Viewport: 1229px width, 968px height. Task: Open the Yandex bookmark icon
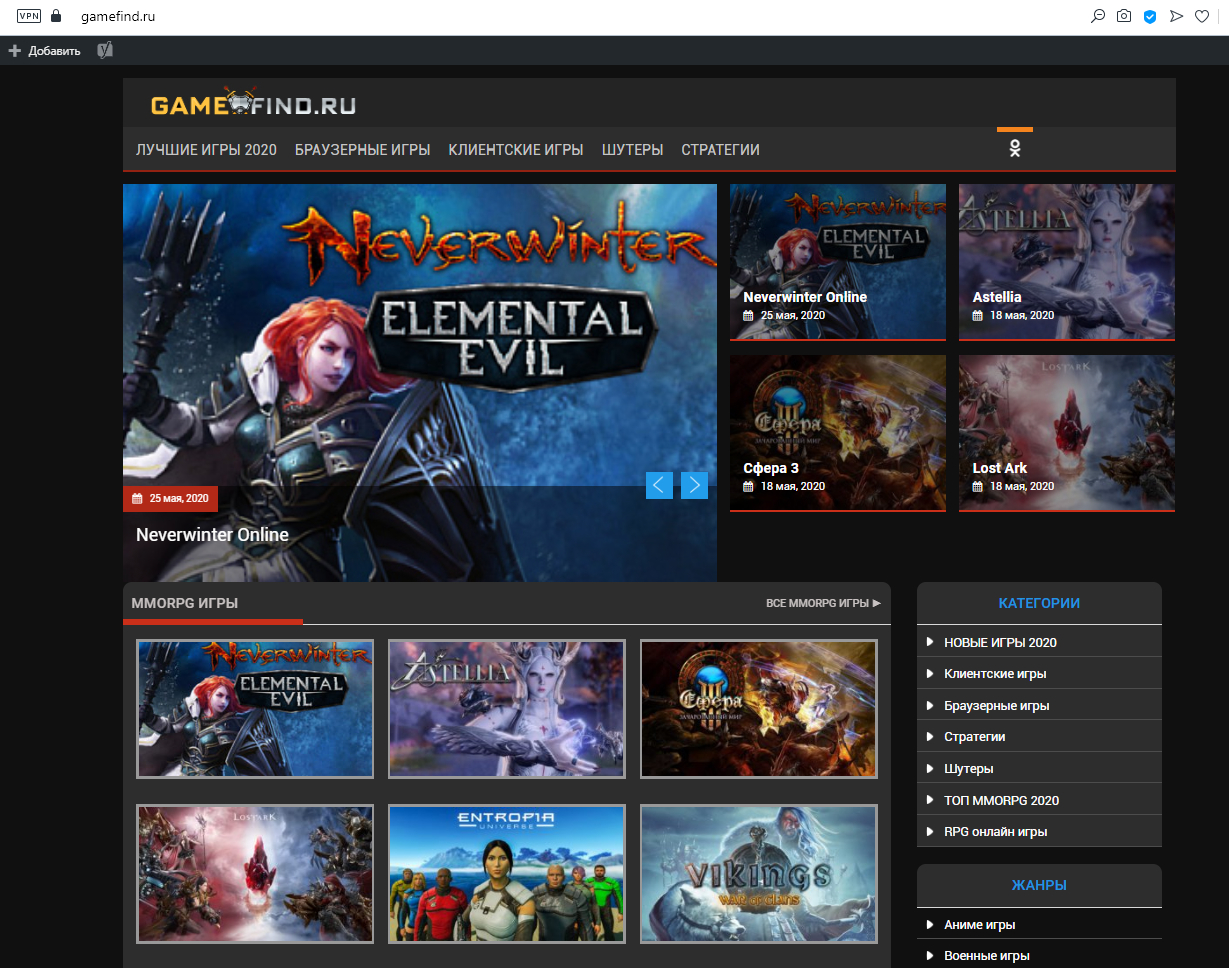tap(105, 50)
